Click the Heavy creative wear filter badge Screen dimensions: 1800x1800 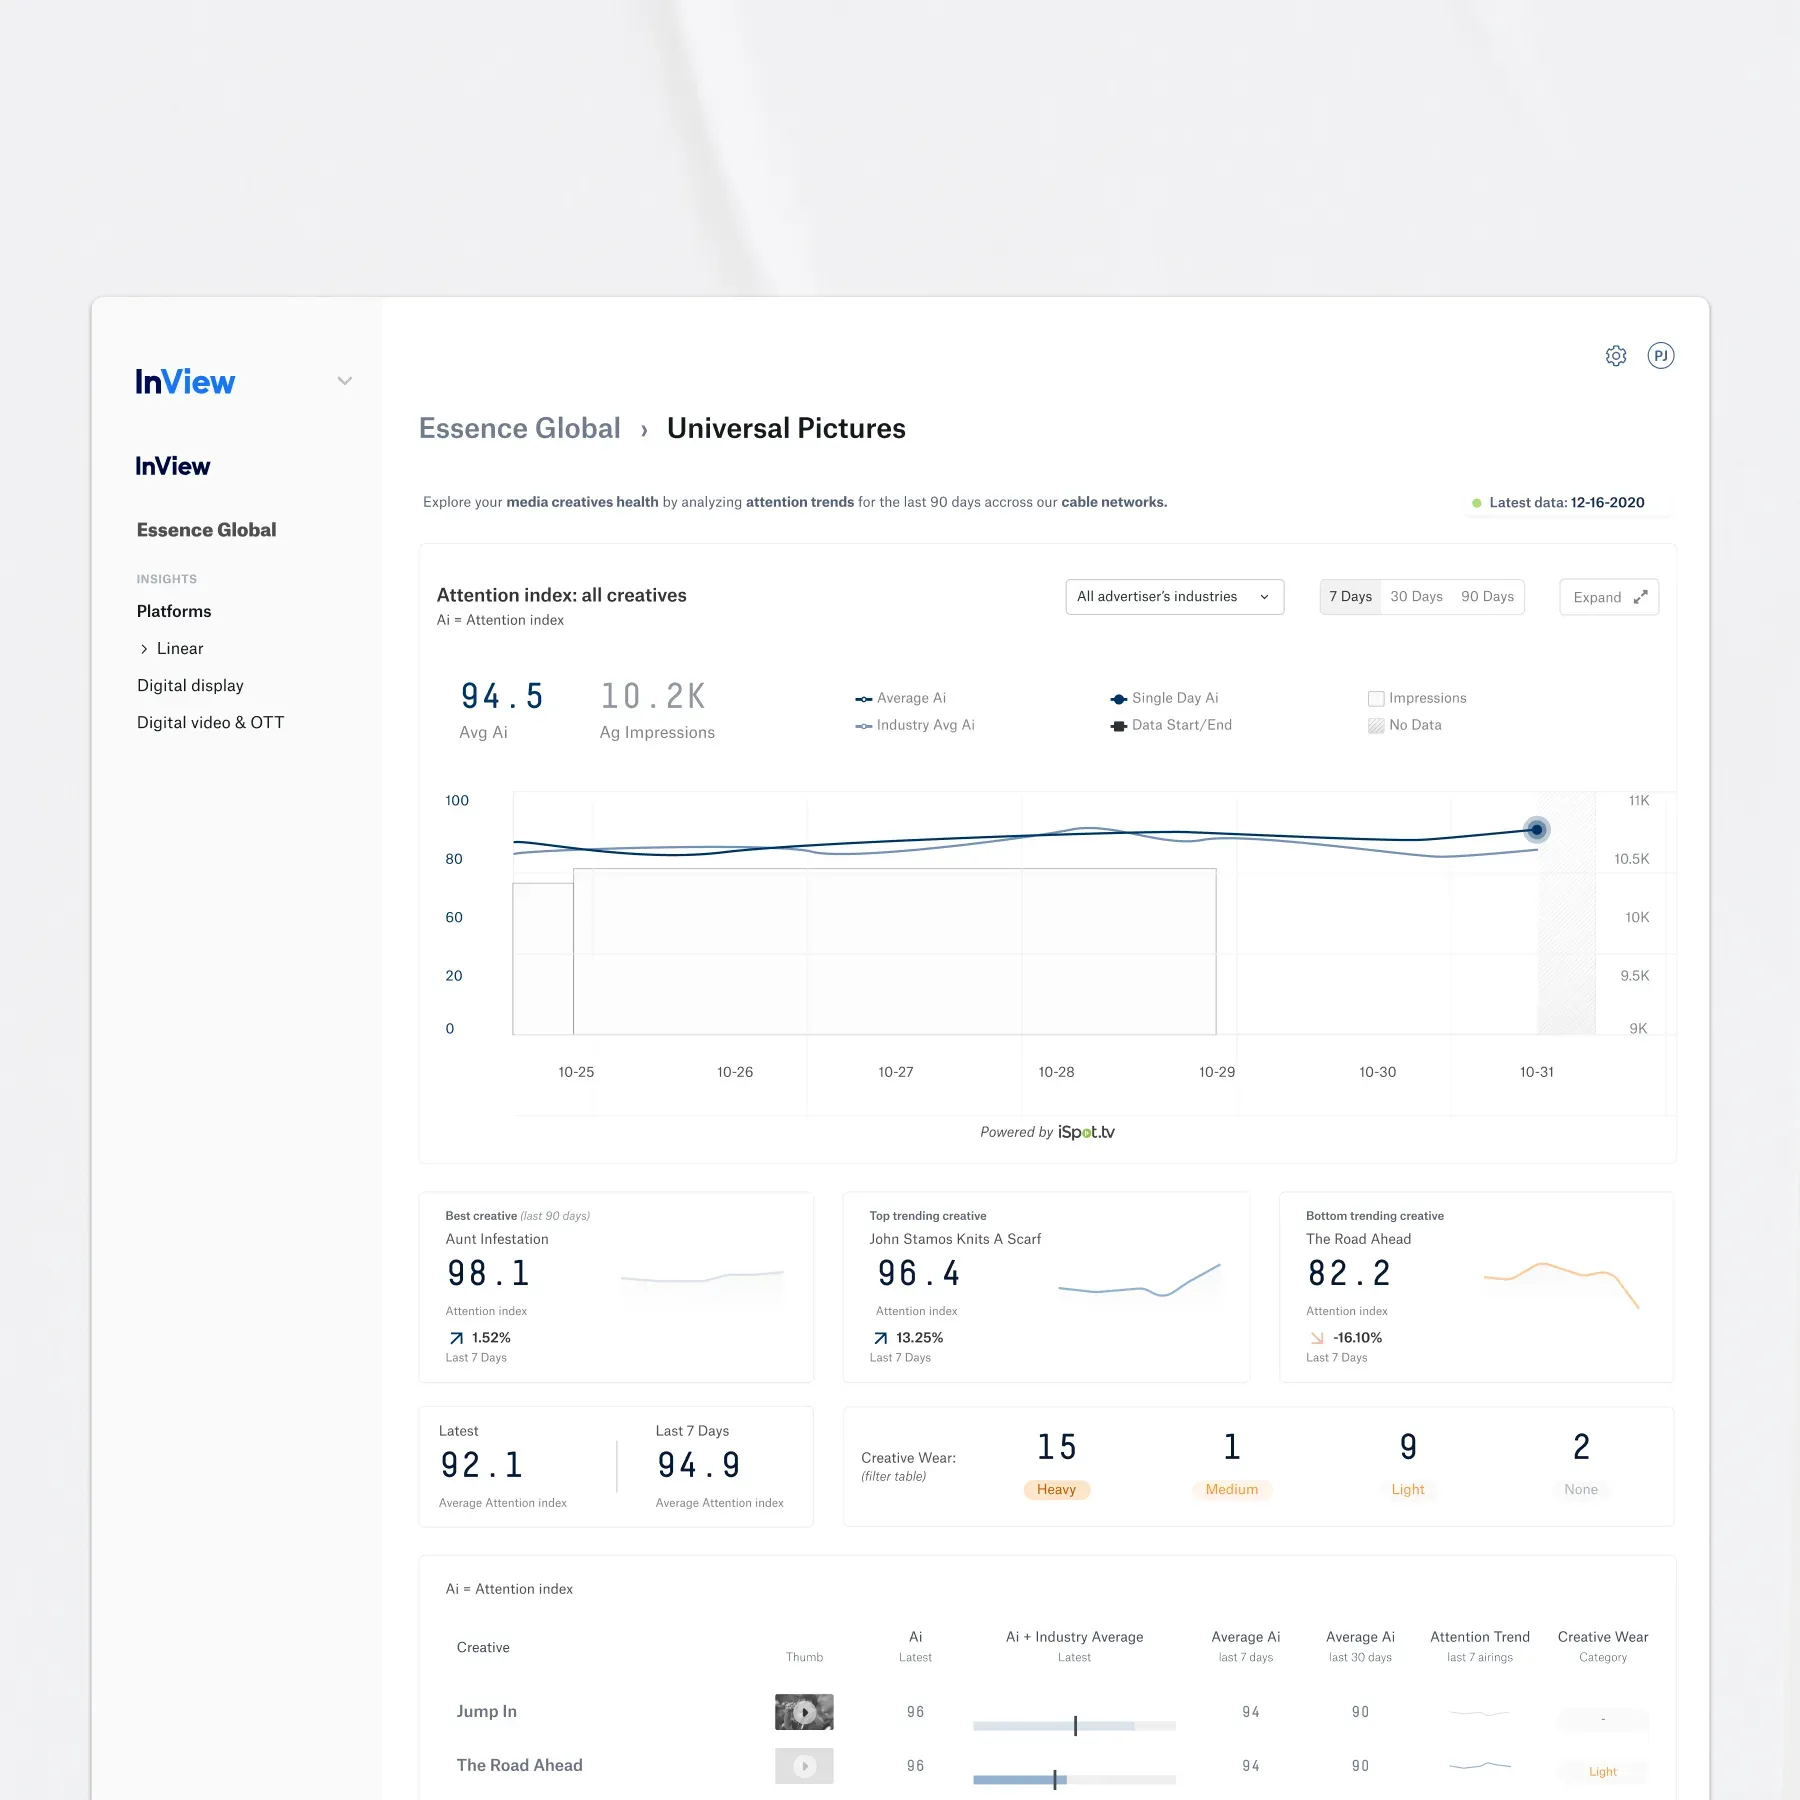(x=1056, y=1489)
